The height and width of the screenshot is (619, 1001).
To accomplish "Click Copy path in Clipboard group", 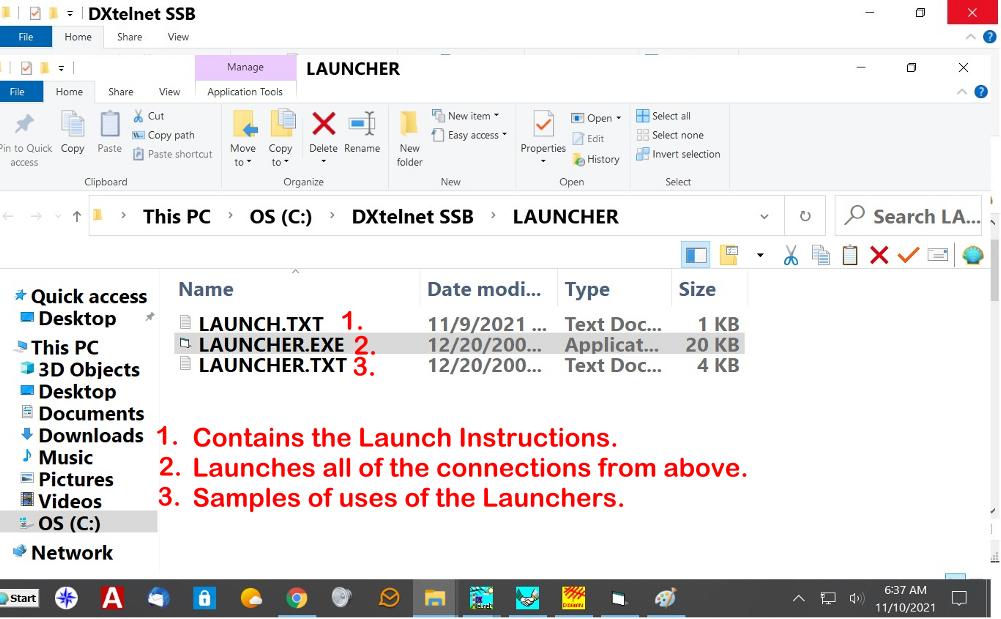I will click(163, 135).
